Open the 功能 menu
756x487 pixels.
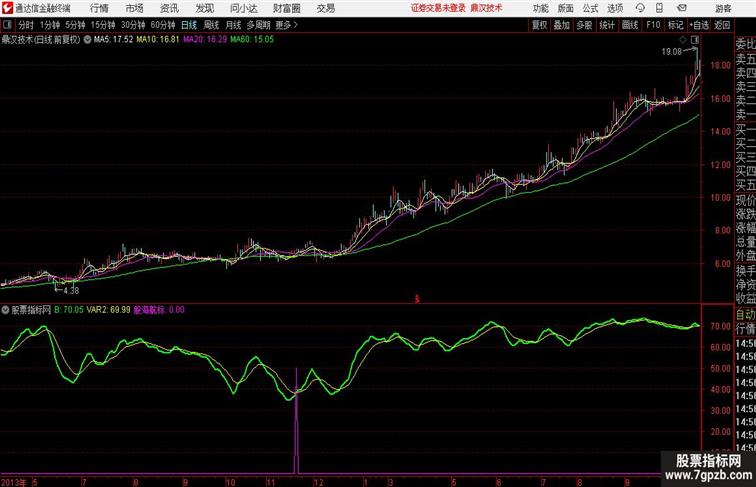click(x=540, y=8)
